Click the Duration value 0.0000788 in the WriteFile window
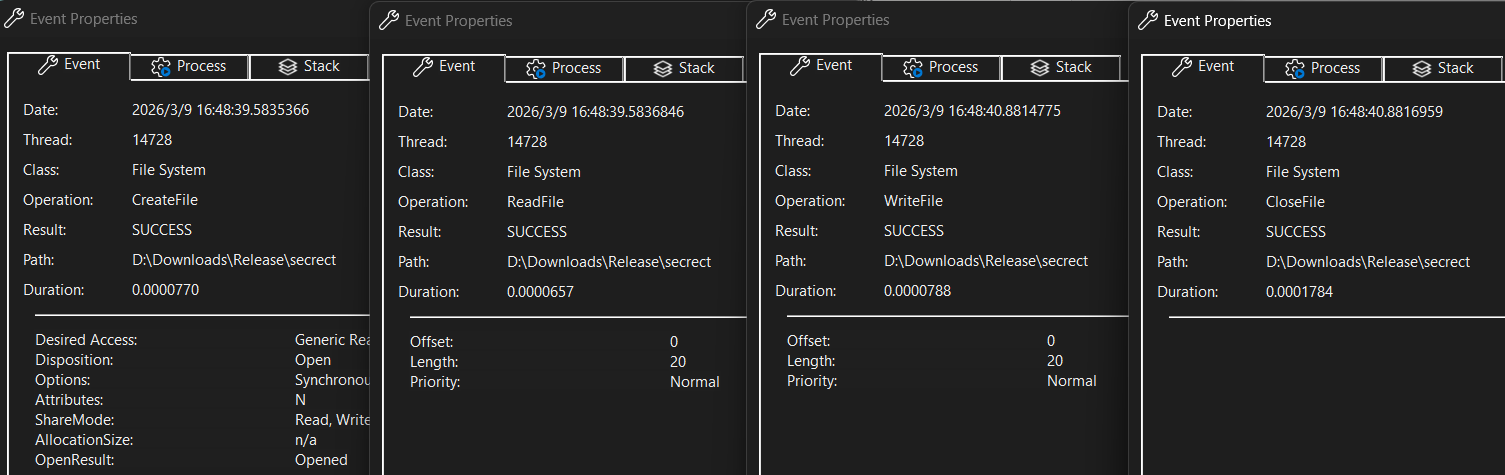This screenshot has height=475, width=1505. (x=917, y=291)
